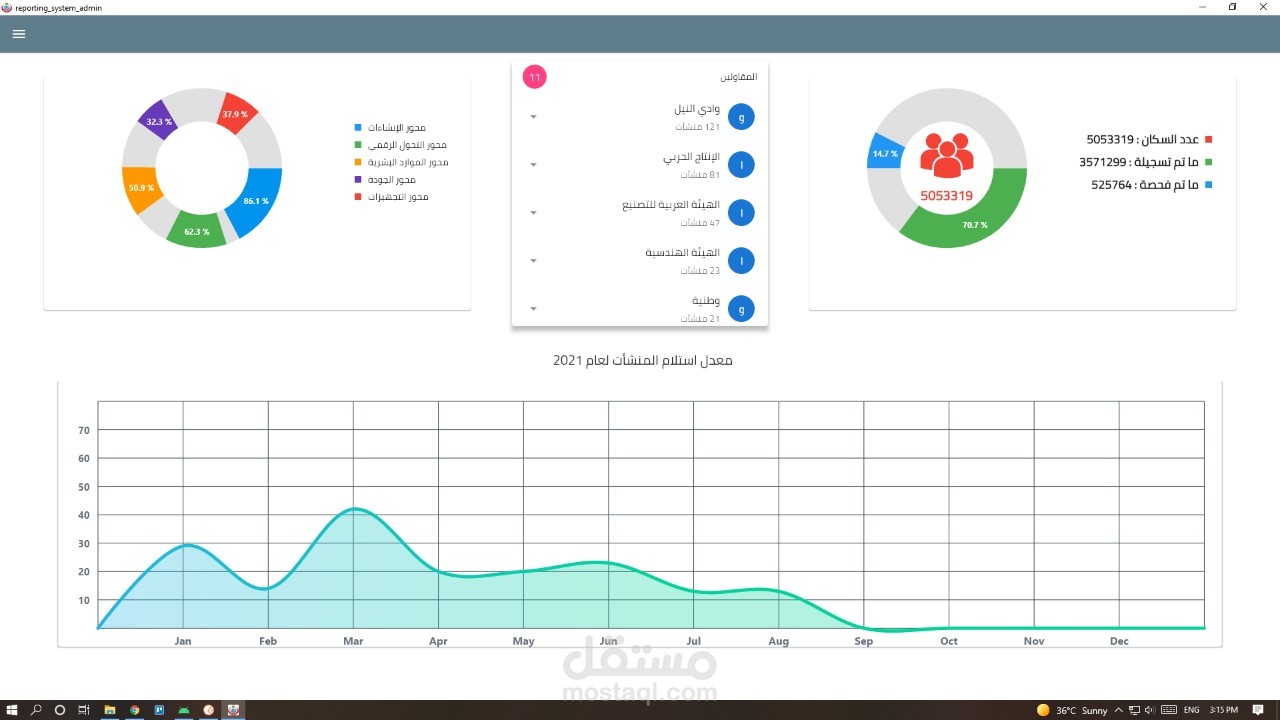Select the 32.3 % purple donut segment

pos(158,120)
